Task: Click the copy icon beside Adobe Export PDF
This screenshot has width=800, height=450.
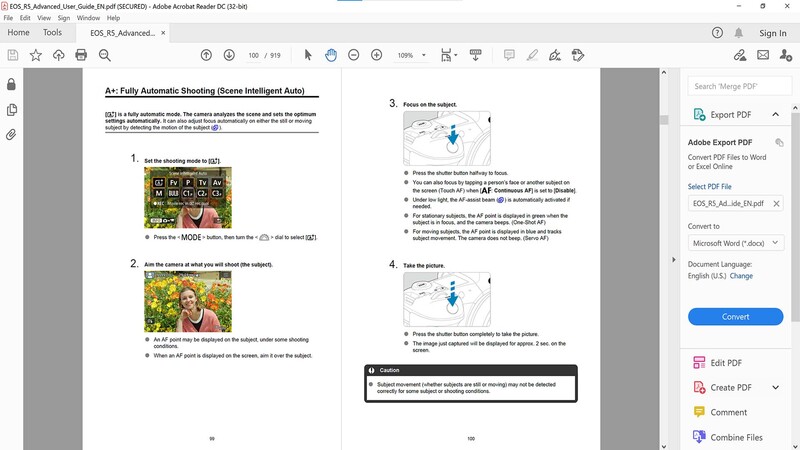Action: pyautogui.click(x=779, y=142)
